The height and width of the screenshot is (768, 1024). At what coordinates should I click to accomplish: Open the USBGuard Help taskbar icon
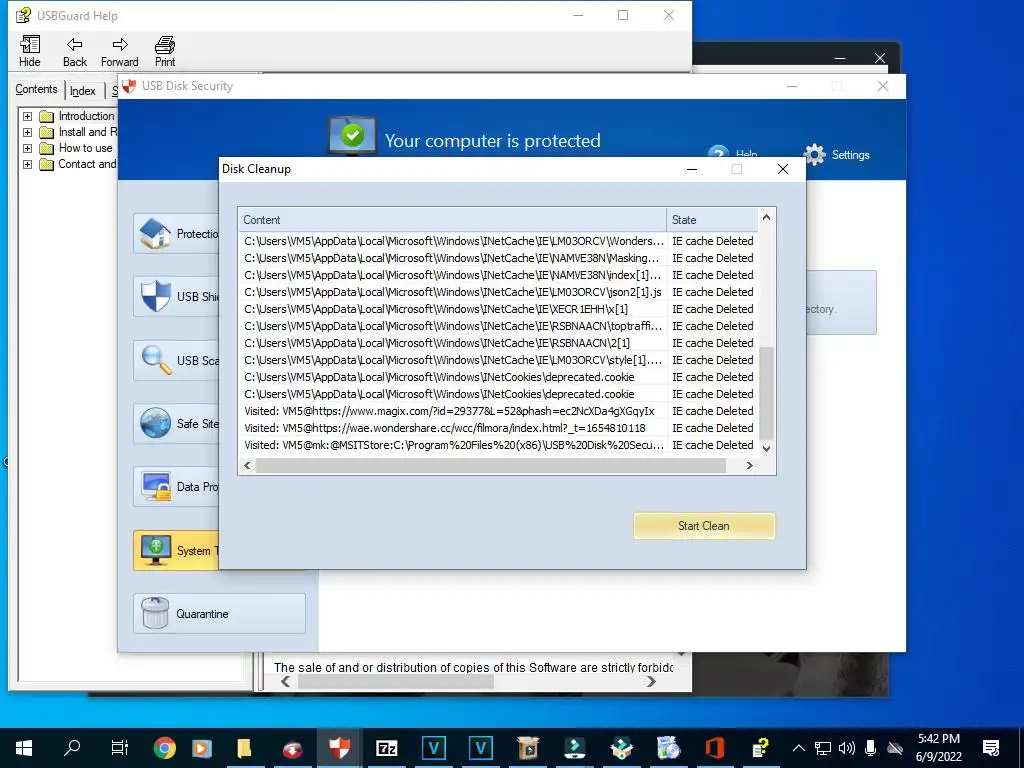tap(760, 748)
